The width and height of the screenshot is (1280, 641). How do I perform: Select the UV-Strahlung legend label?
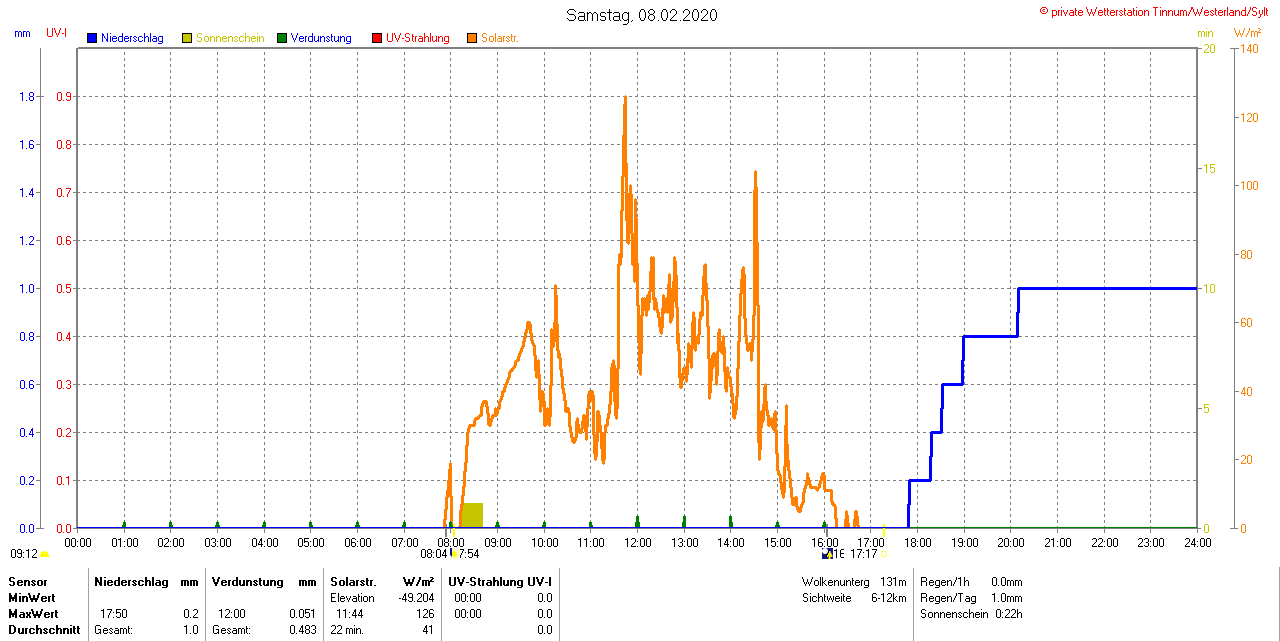[418, 38]
